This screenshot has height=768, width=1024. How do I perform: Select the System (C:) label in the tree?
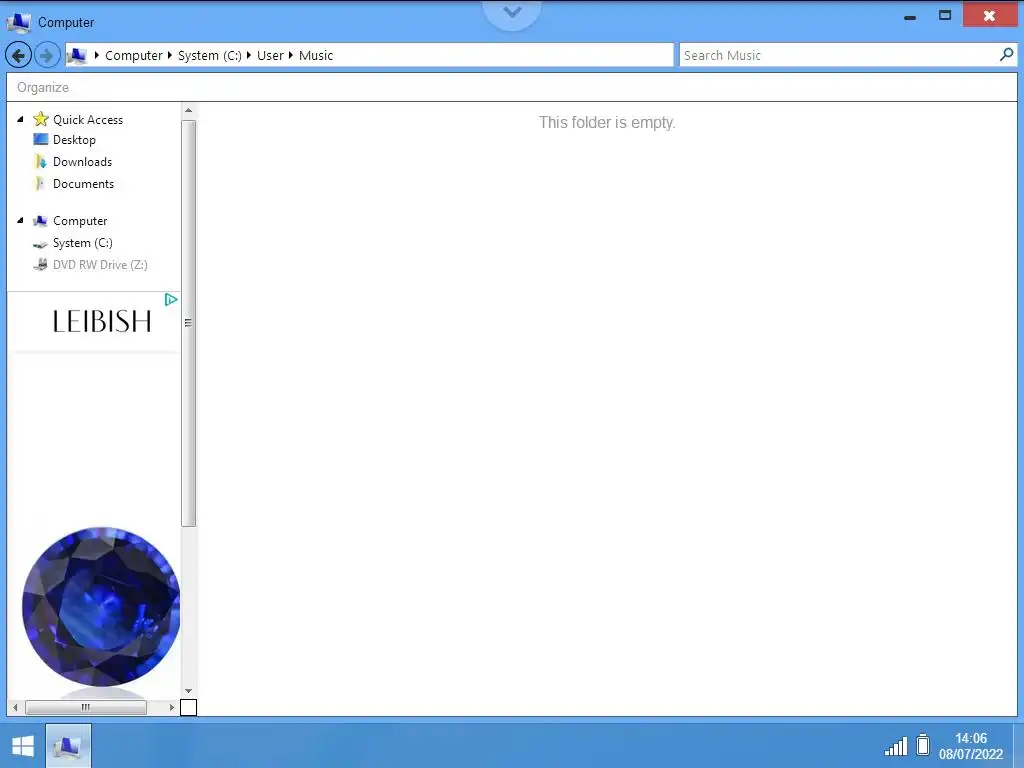[82, 243]
